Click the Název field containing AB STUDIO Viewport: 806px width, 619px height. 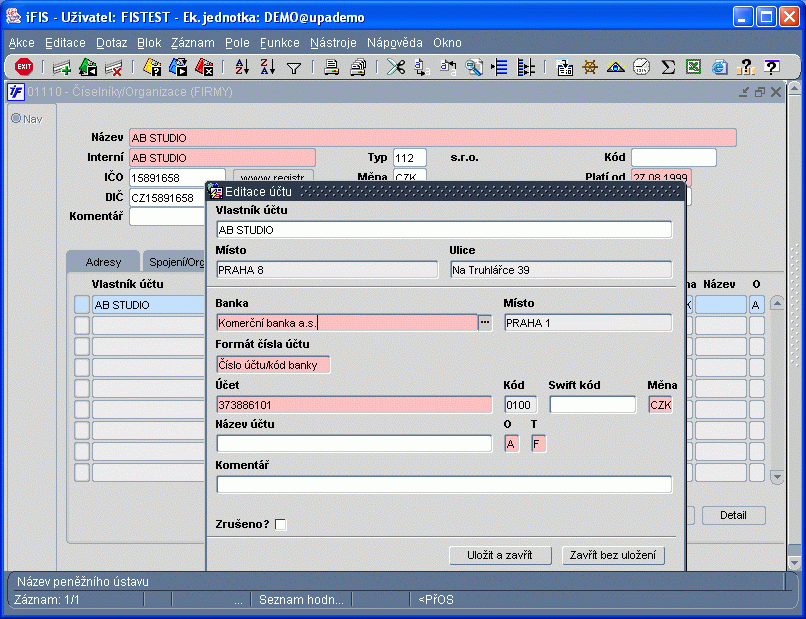tap(433, 138)
